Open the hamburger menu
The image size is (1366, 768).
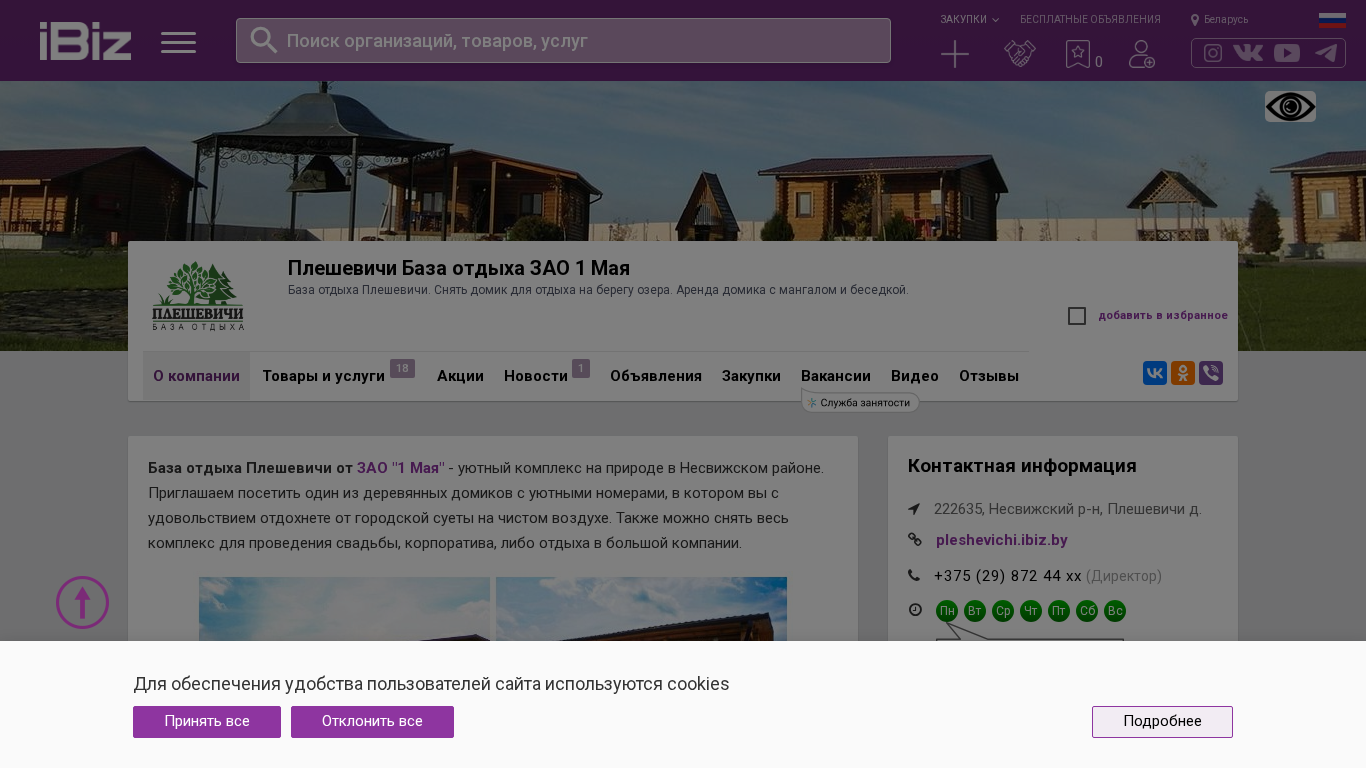pyautogui.click(x=178, y=42)
